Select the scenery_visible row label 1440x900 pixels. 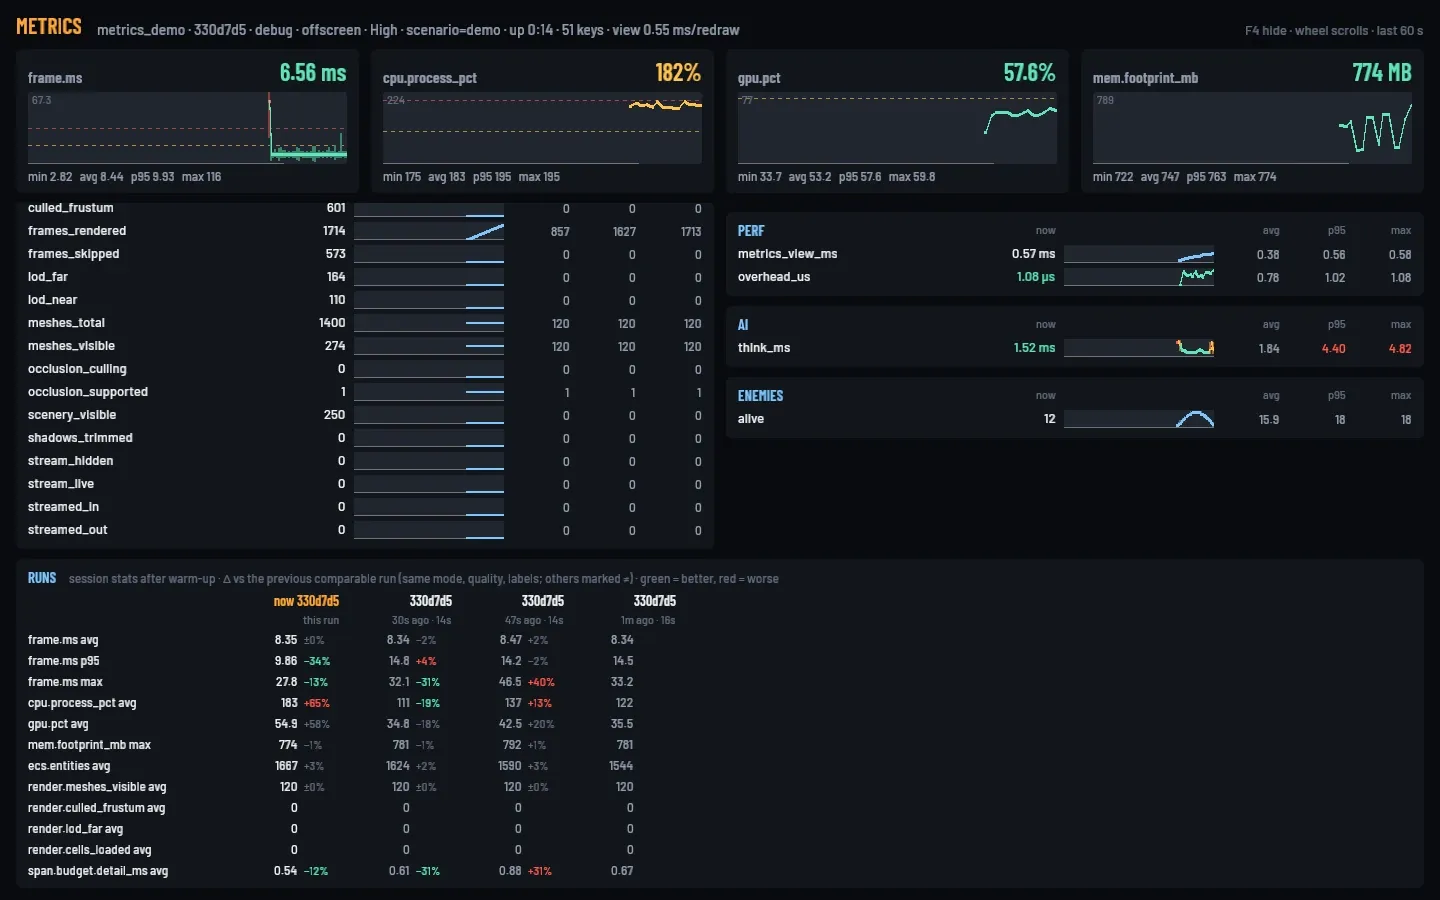click(x=72, y=415)
